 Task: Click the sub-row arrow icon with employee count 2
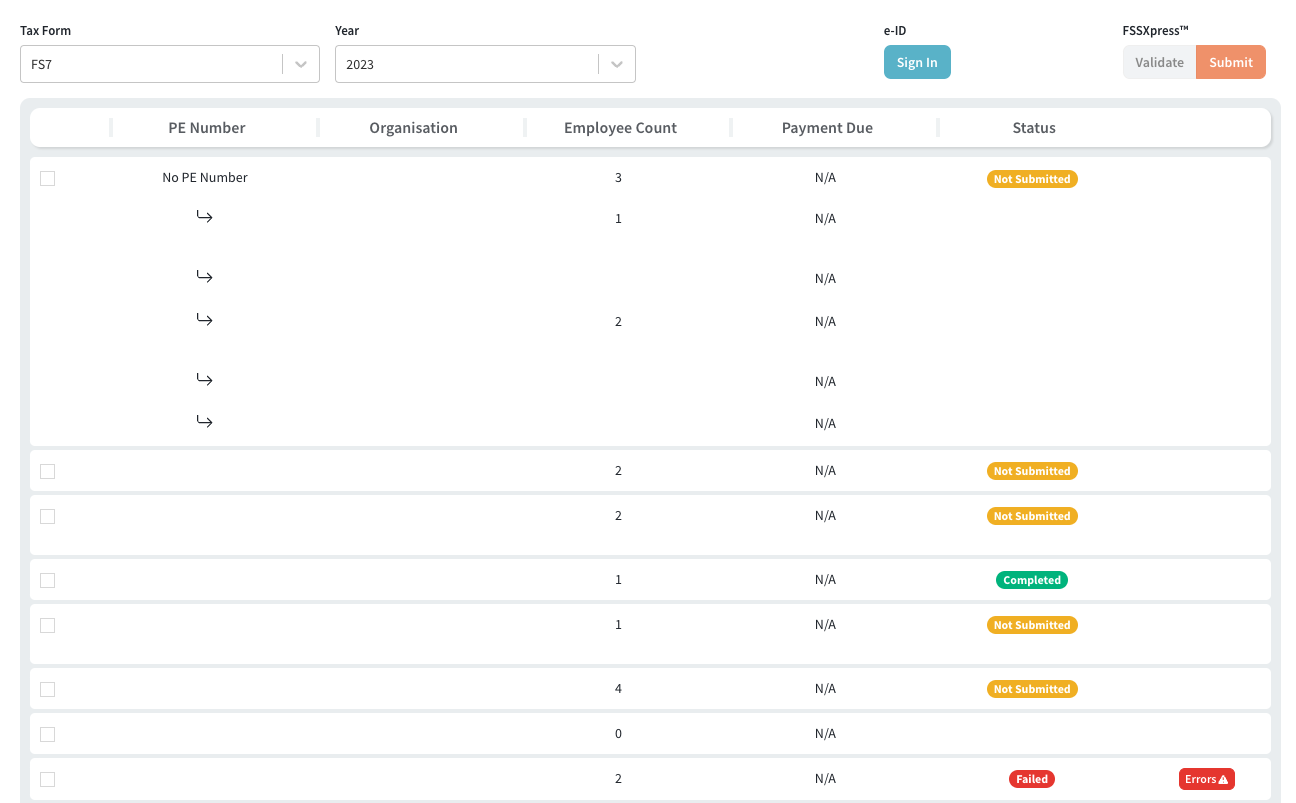click(x=204, y=320)
